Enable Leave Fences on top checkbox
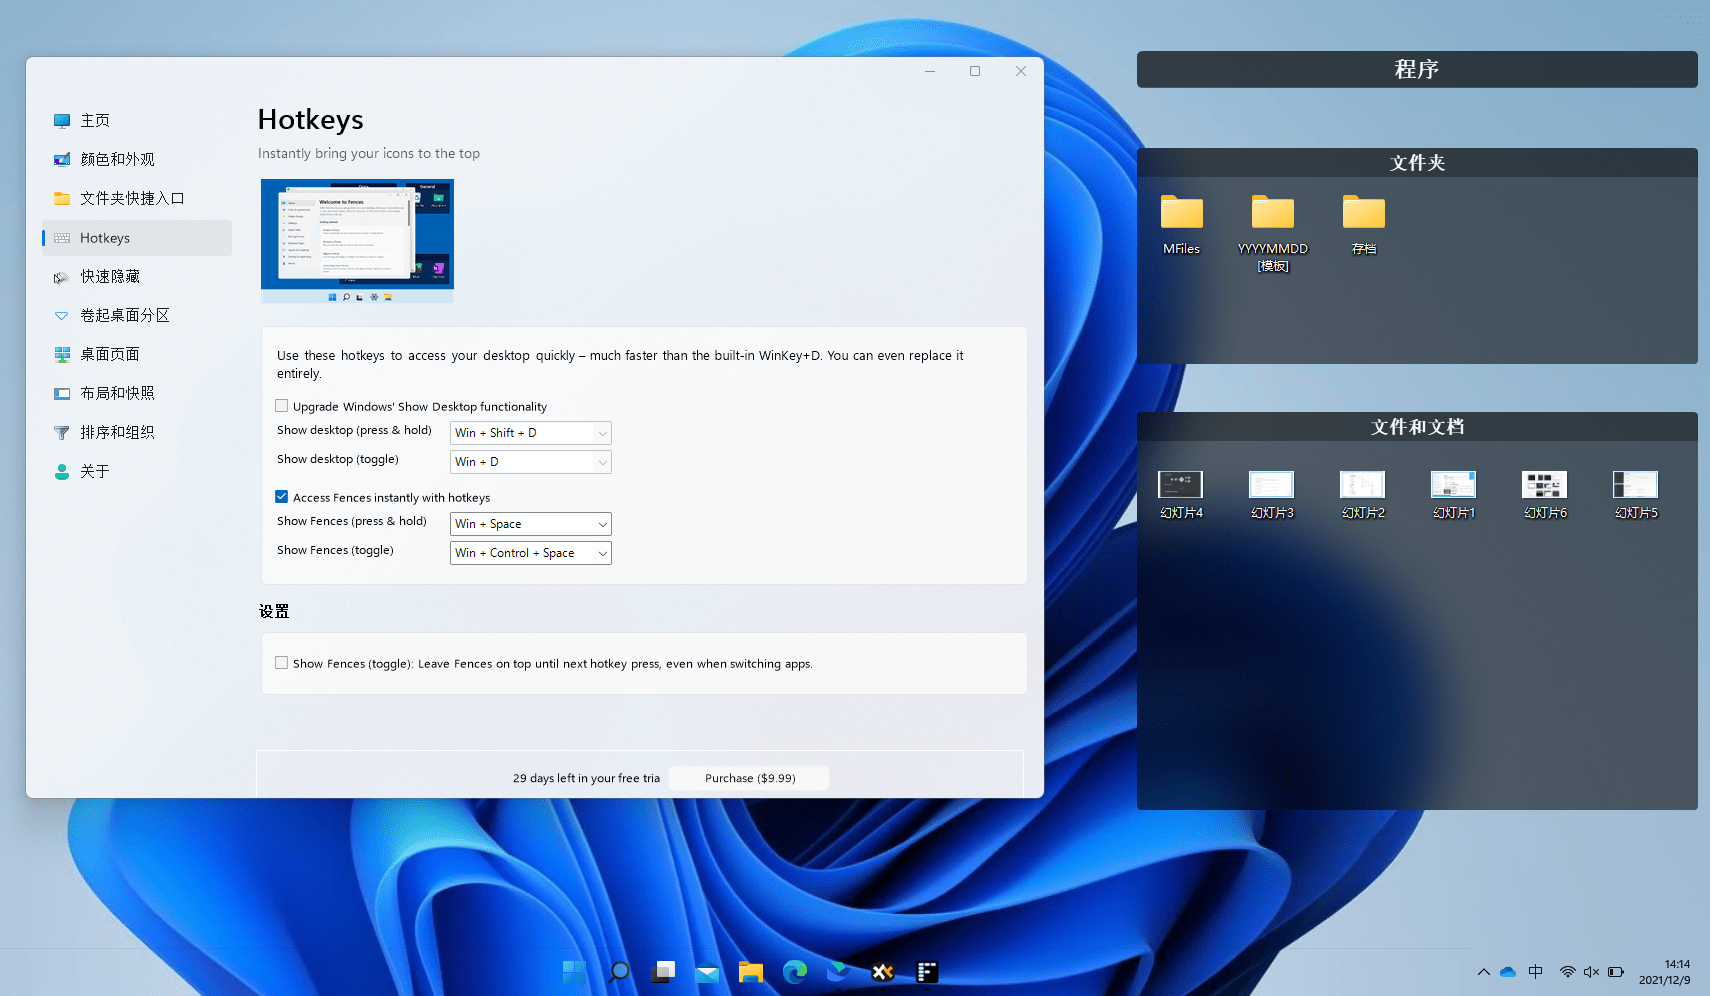 (x=282, y=663)
